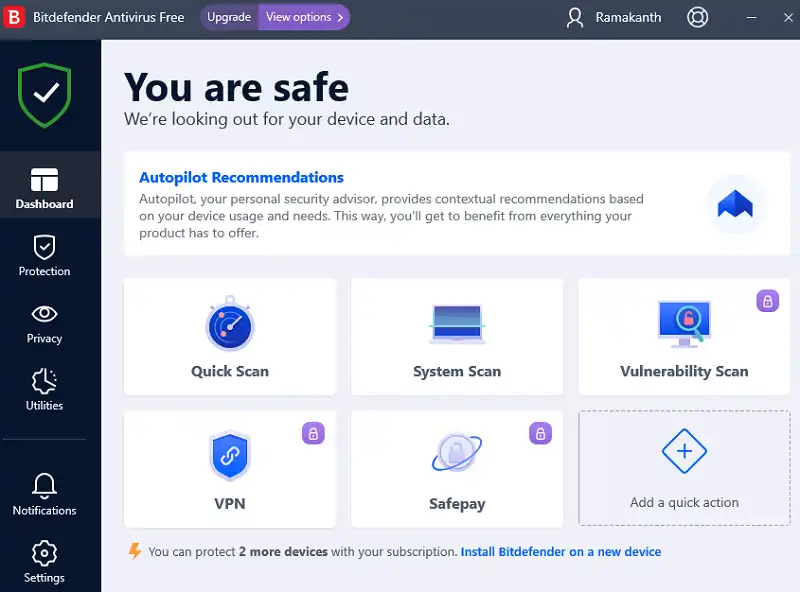Screen dimensions: 800x592
Task: Open the help lifebuoy support icon
Action: coord(698,17)
